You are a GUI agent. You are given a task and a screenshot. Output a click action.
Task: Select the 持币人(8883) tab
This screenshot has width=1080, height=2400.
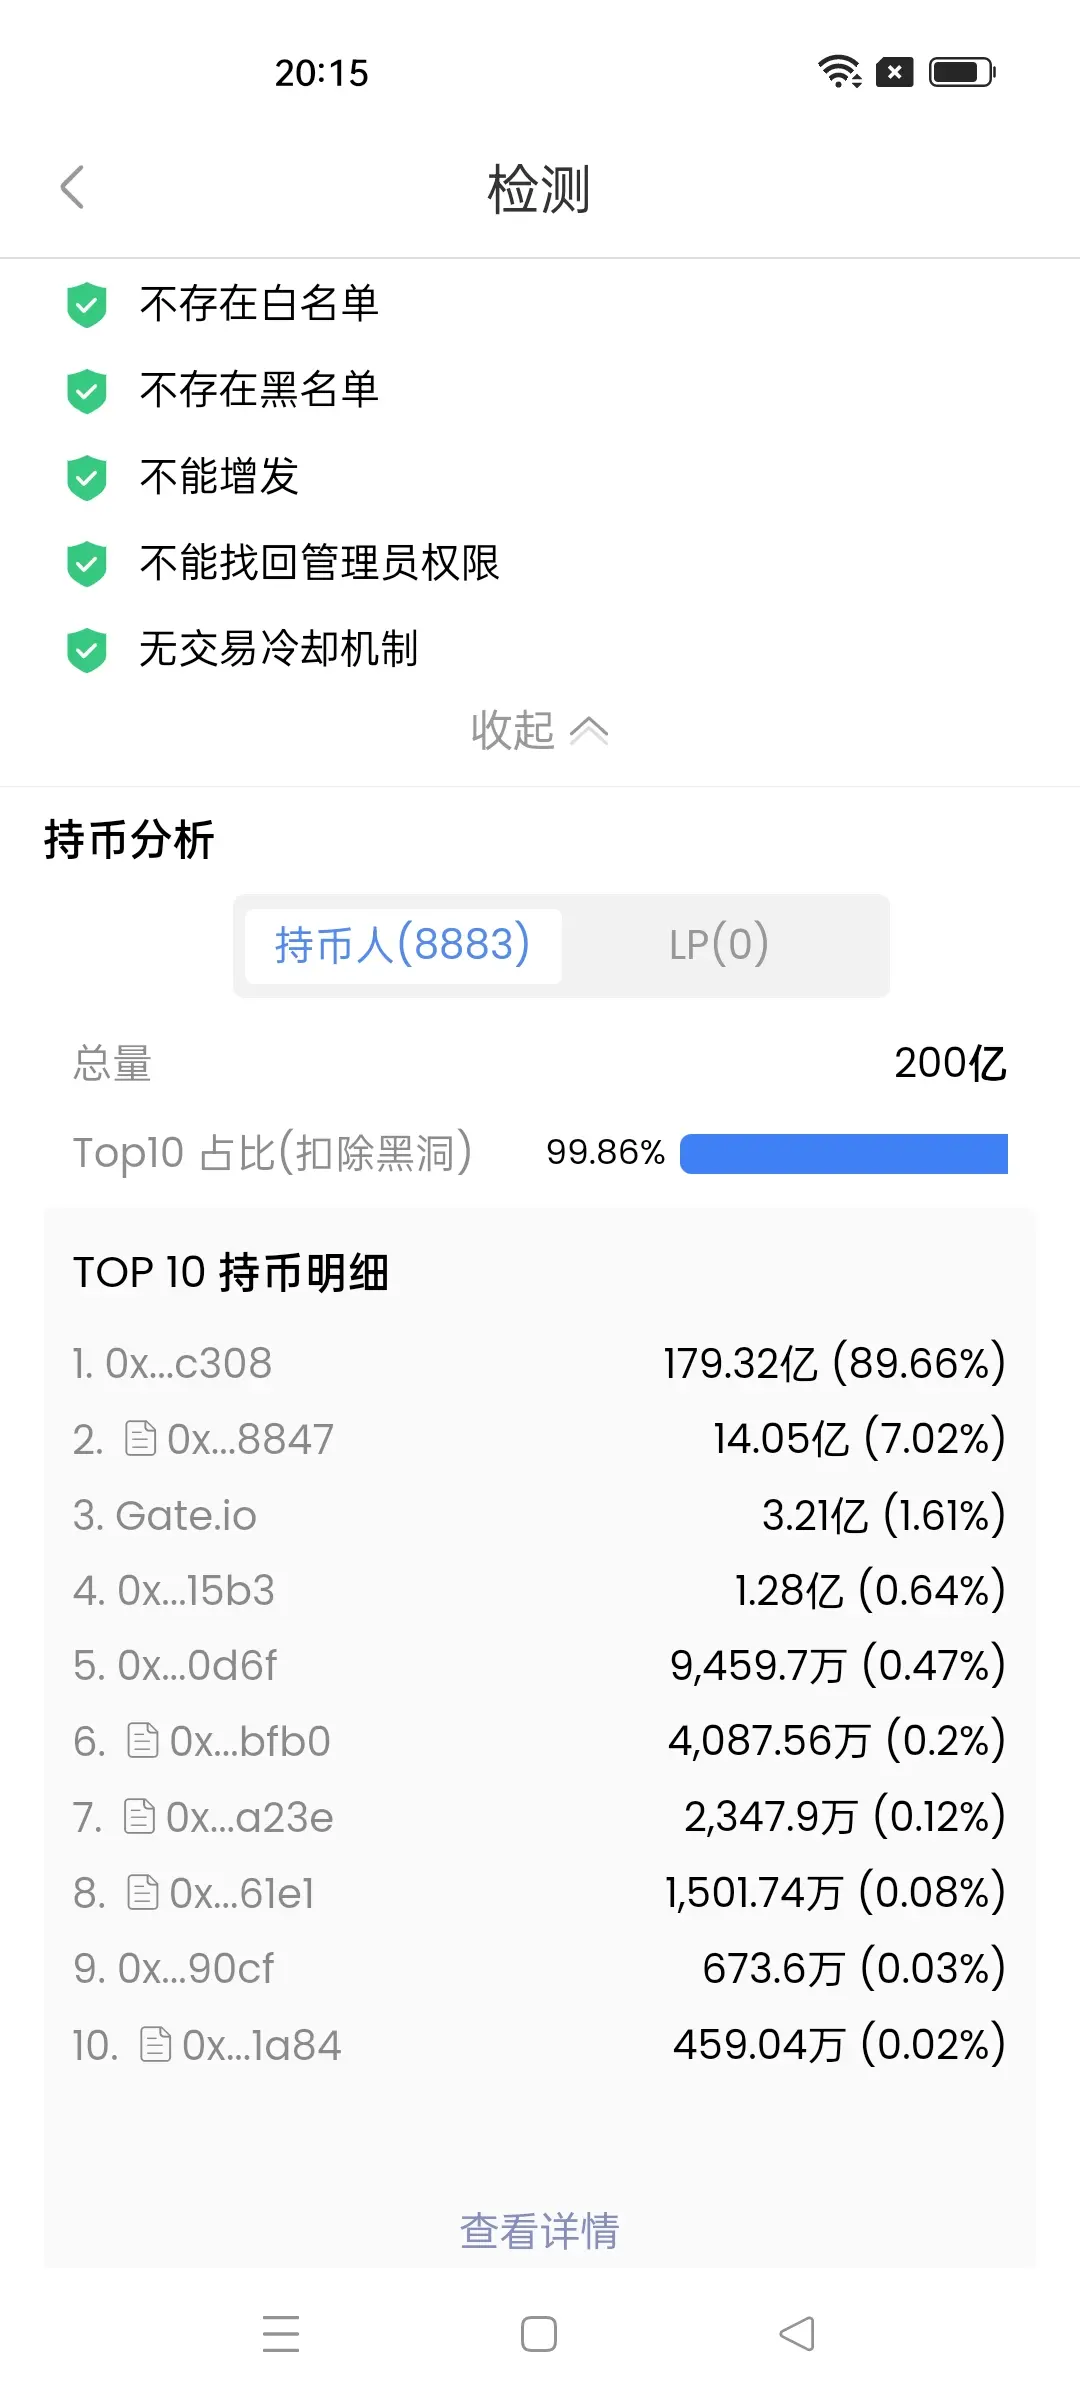[403, 945]
